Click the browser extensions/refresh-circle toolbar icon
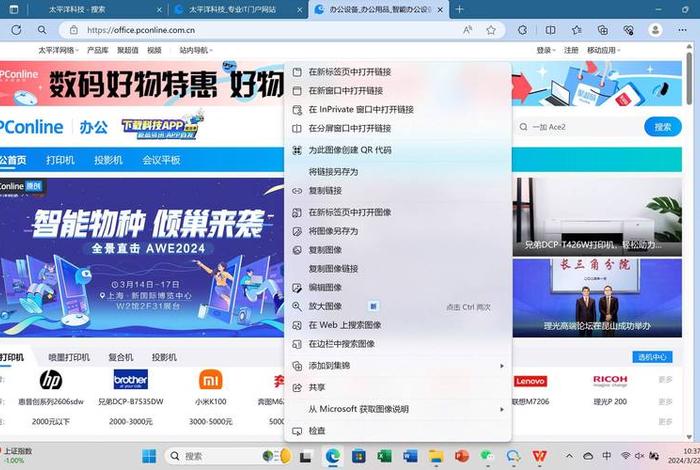700x470 pixels. pyautogui.click(x=522, y=30)
